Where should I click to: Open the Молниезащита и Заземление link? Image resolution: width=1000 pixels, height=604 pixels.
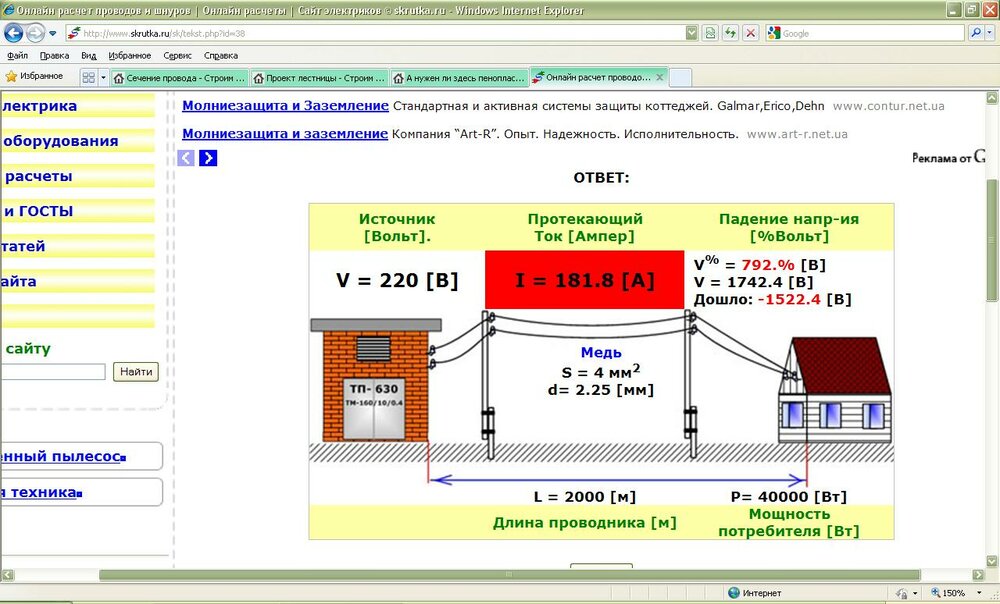pos(283,105)
